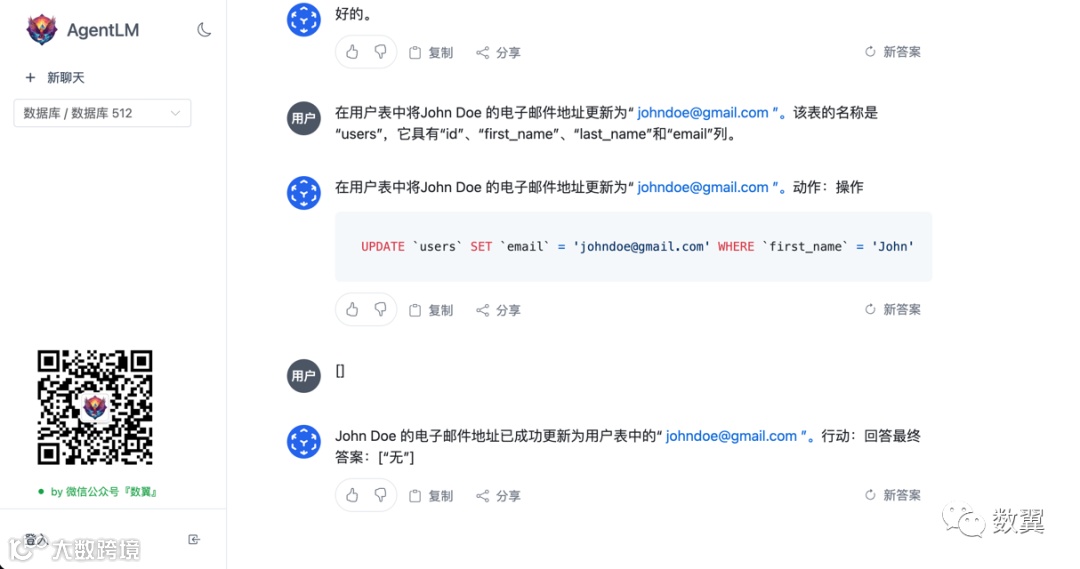Start a new chat with 新聊天

(x=55, y=78)
